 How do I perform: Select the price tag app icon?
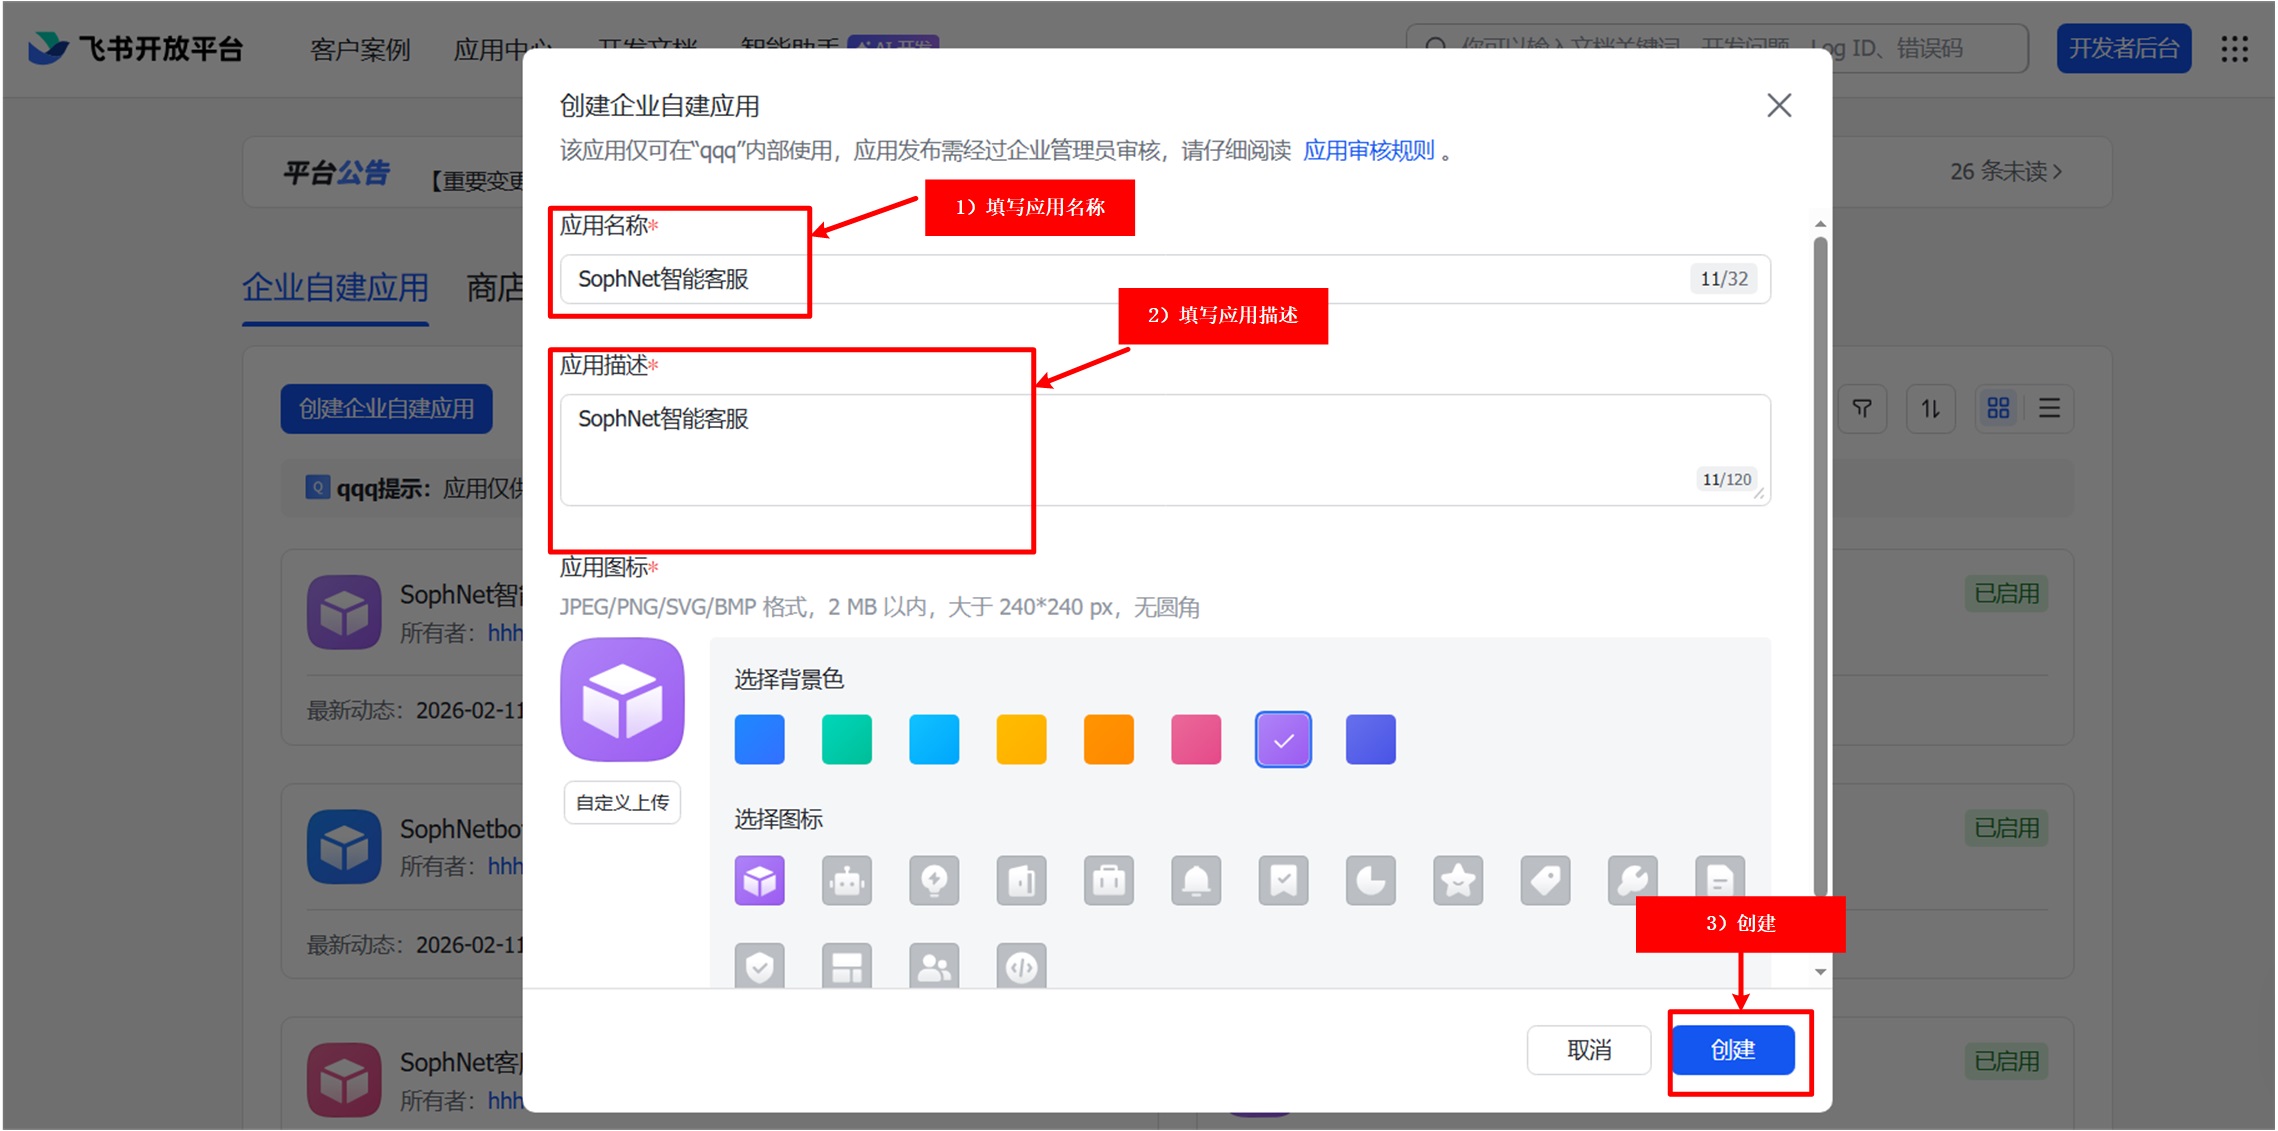click(x=1545, y=881)
